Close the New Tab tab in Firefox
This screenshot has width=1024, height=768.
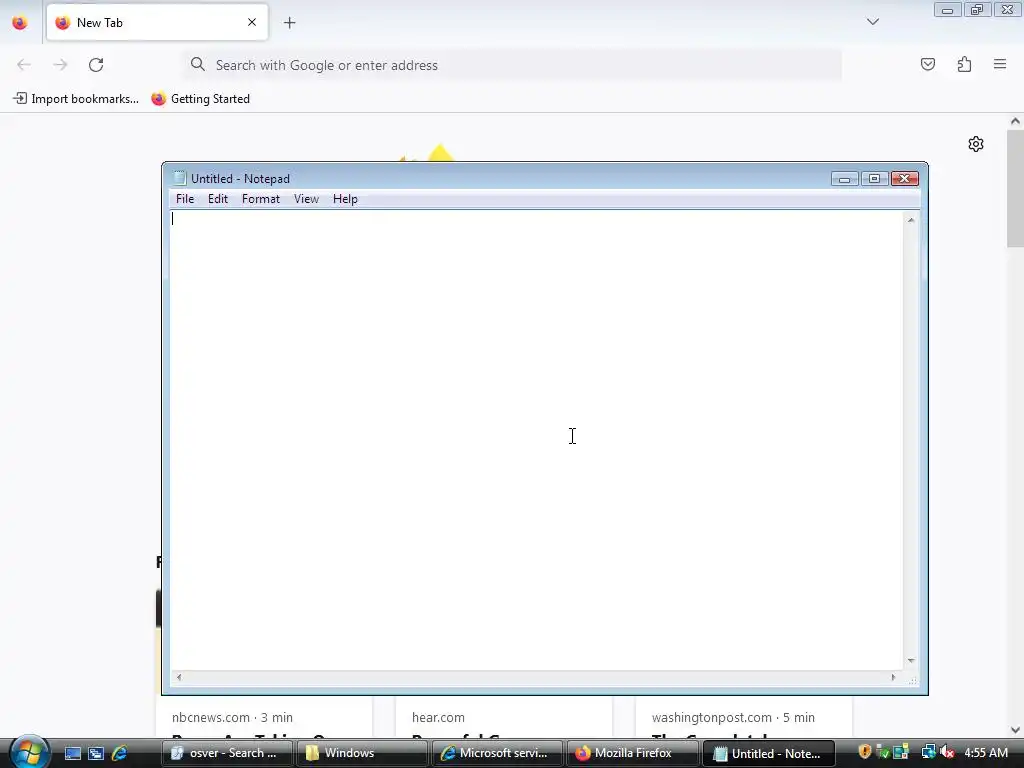click(252, 22)
